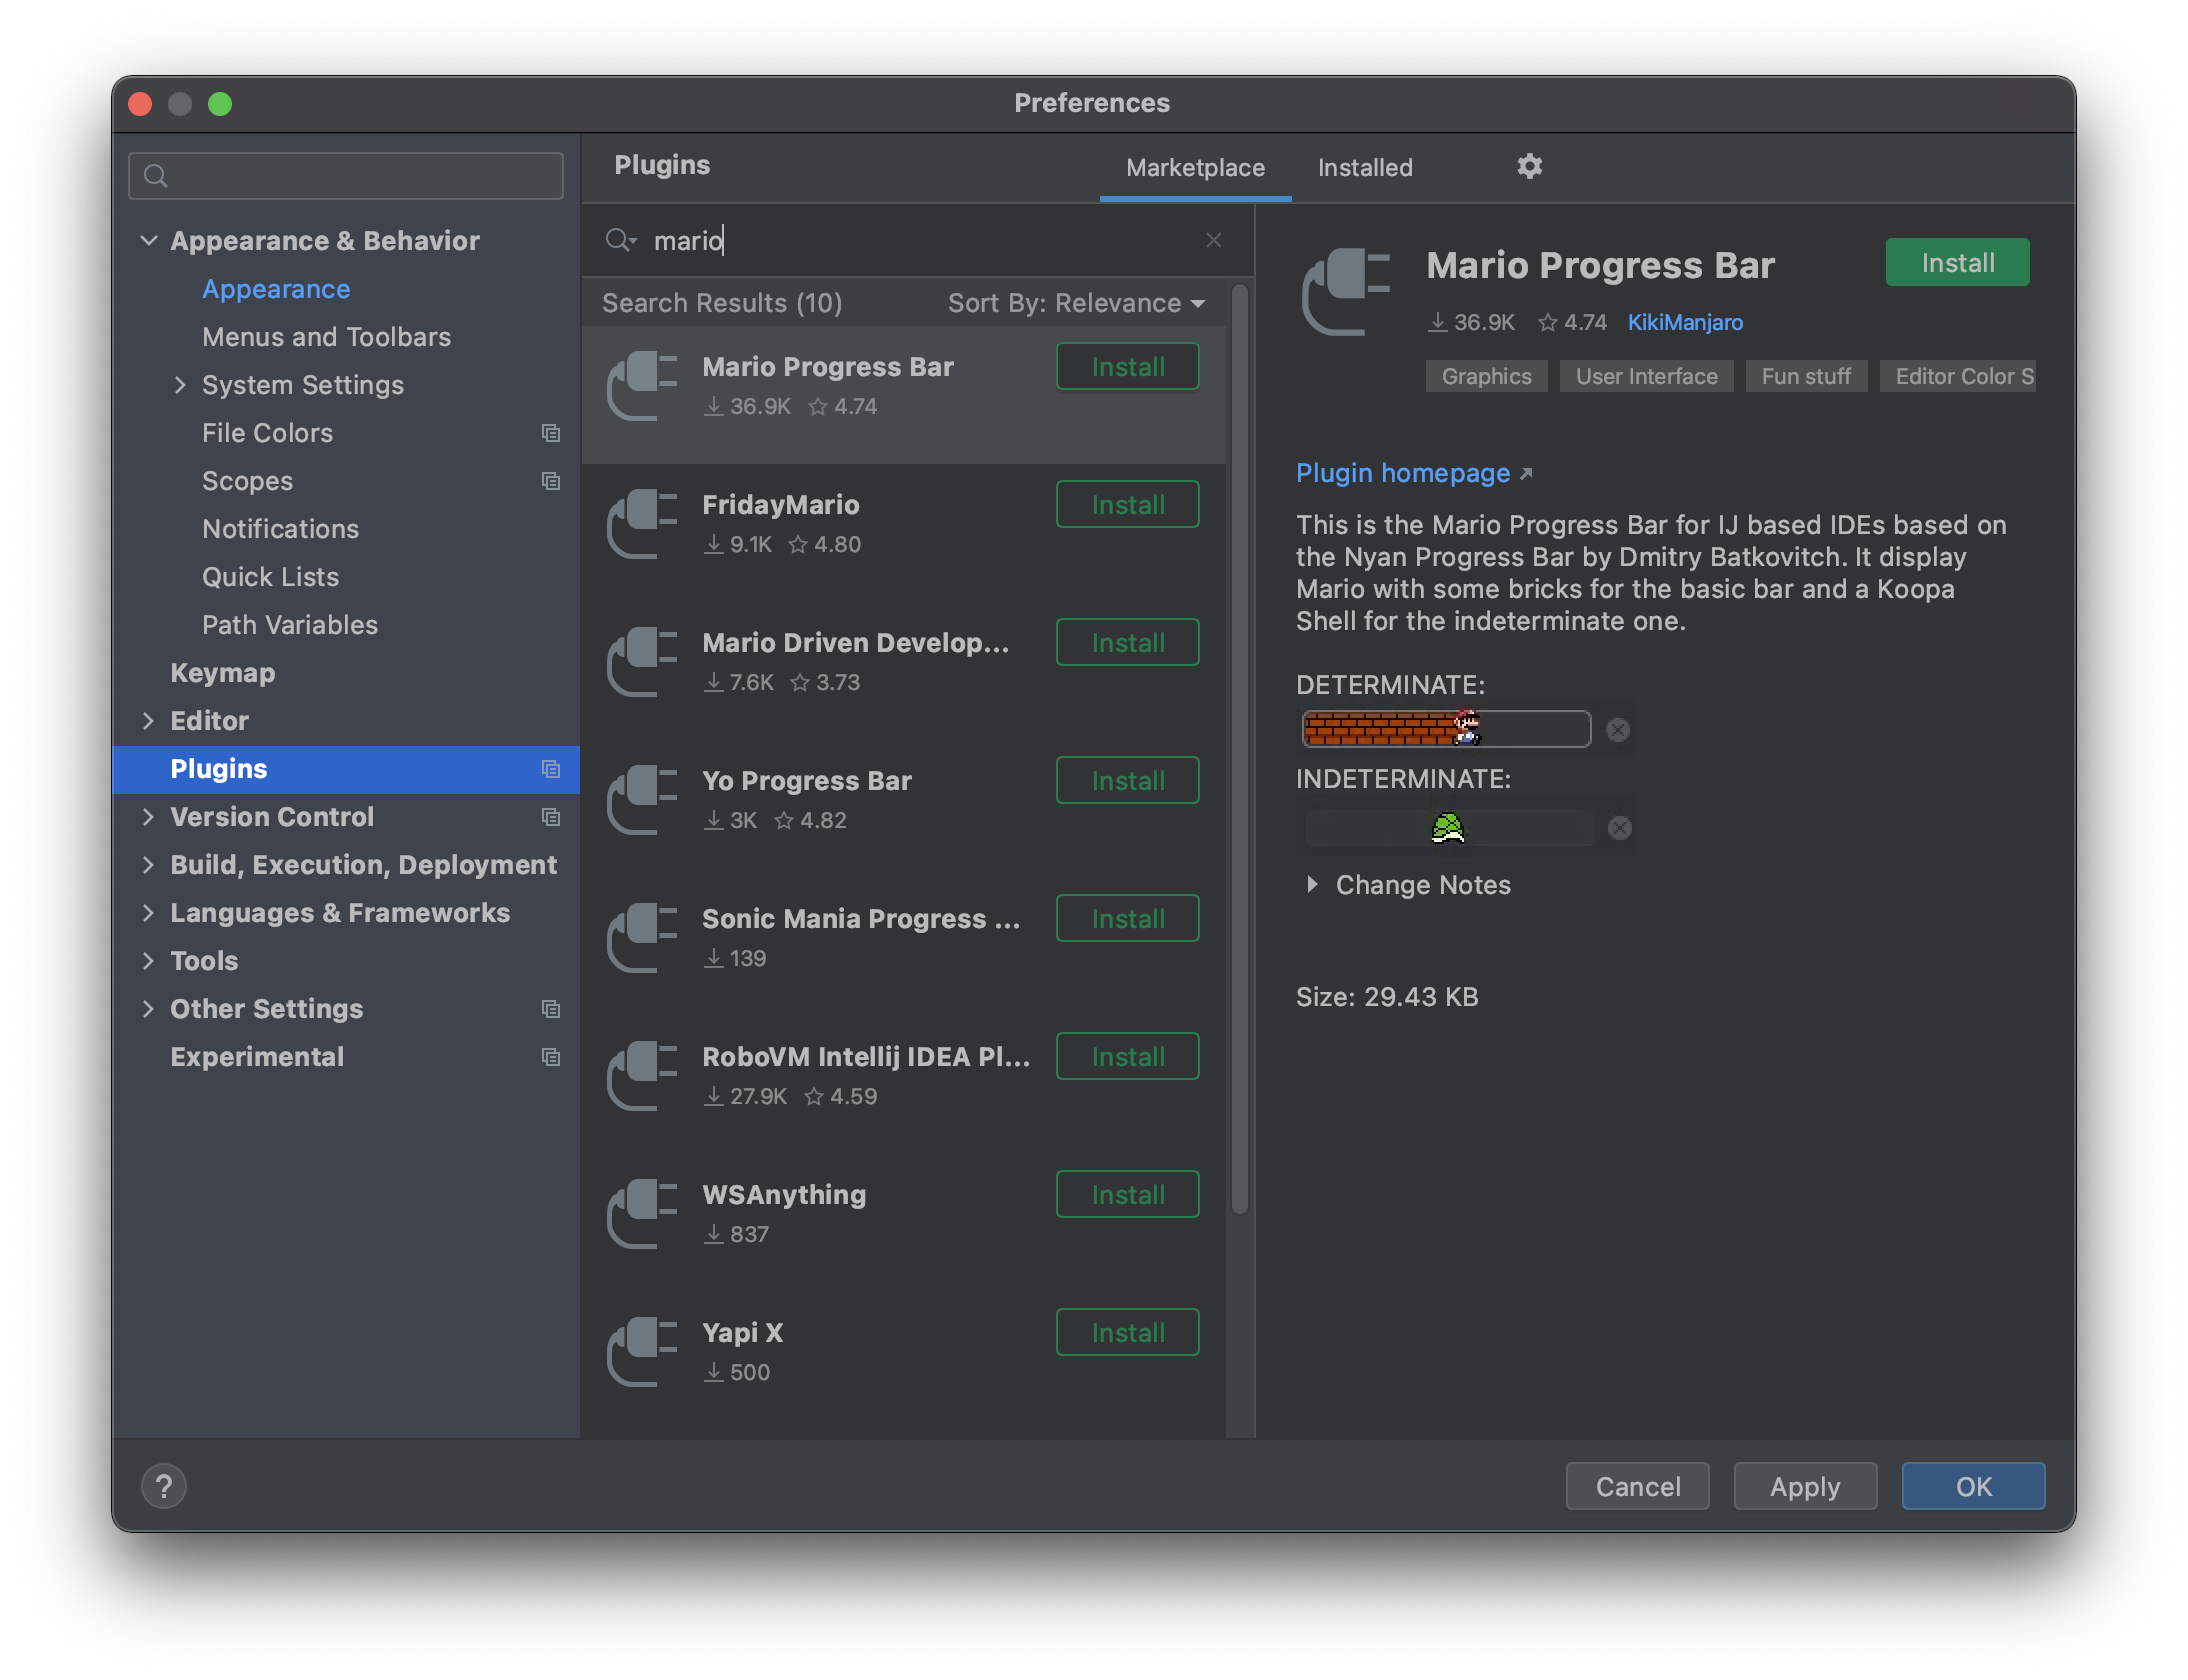This screenshot has width=2188, height=1680.
Task: Click the FridayMario plugin plug icon
Action: coord(642,524)
